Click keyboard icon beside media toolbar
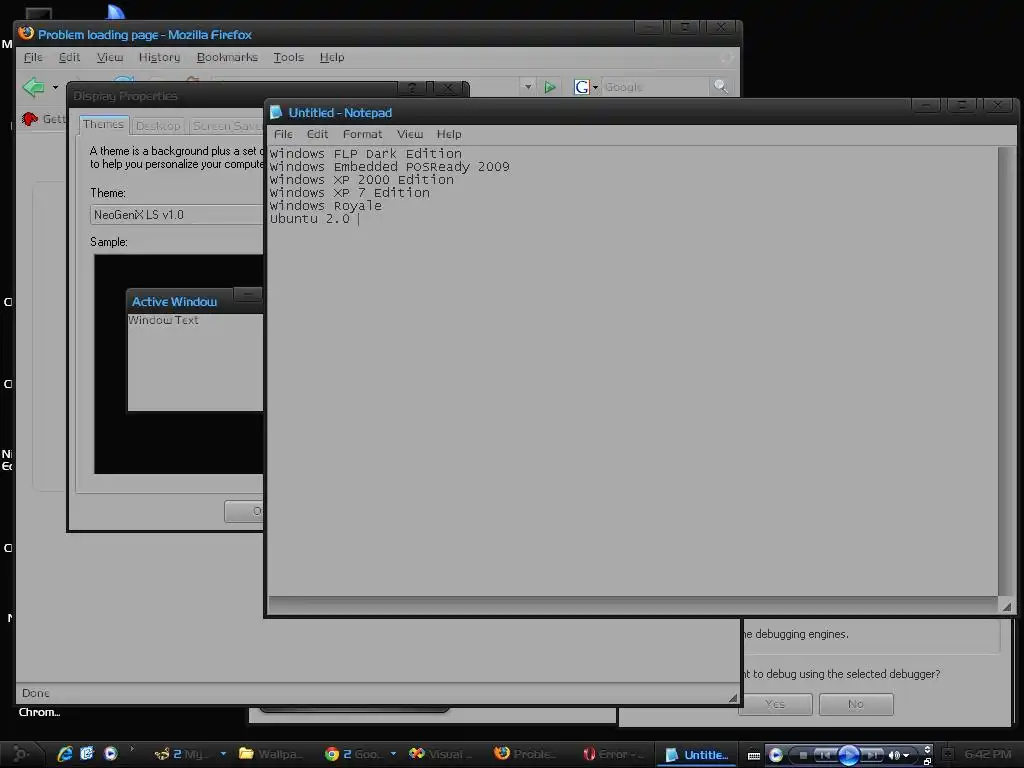 tap(754, 756)
